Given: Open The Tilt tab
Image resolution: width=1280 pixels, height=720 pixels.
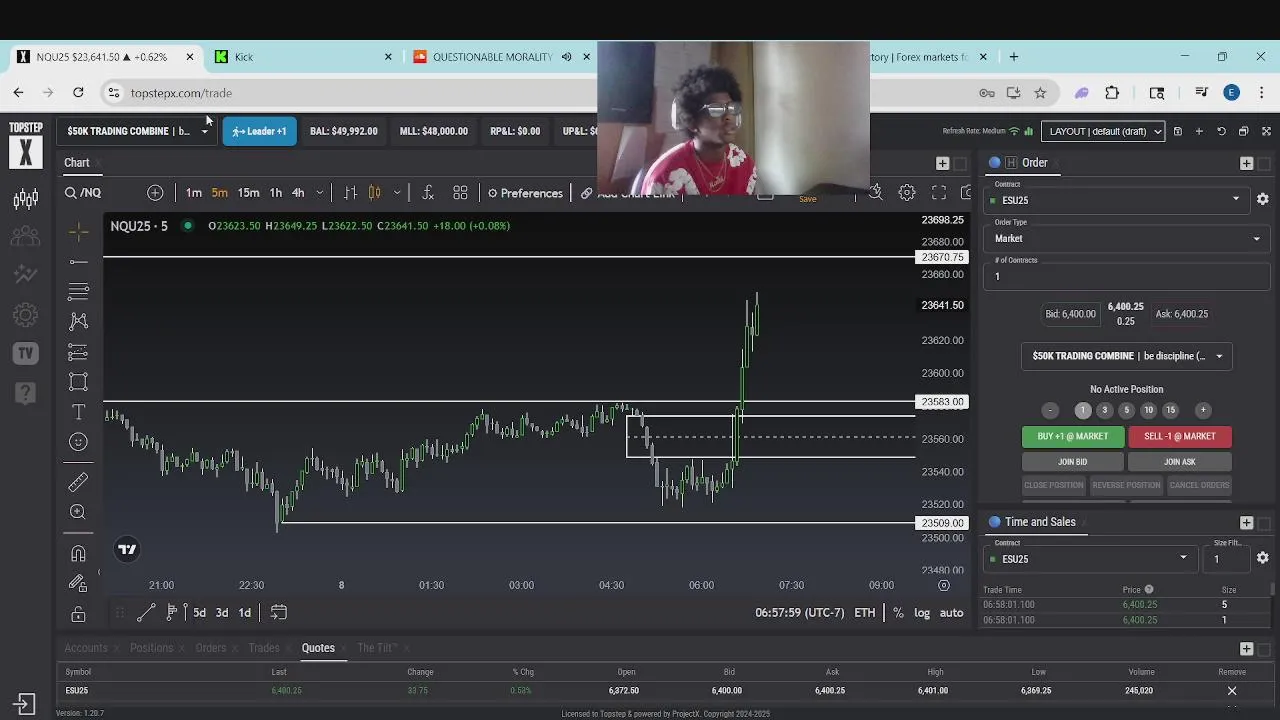Looking at the screenshot, I should click(377, 648).
